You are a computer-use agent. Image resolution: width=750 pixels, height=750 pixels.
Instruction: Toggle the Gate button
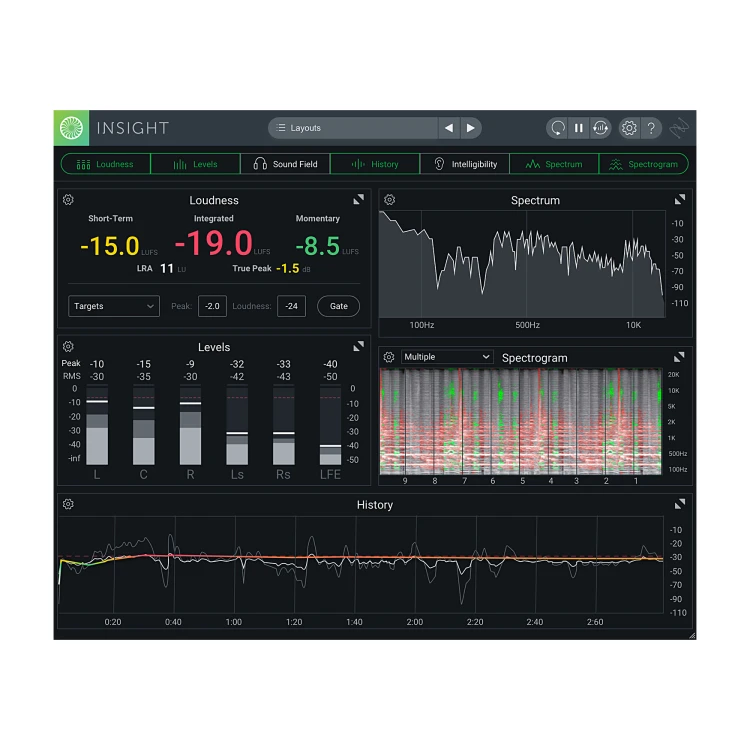click(339, 306)
